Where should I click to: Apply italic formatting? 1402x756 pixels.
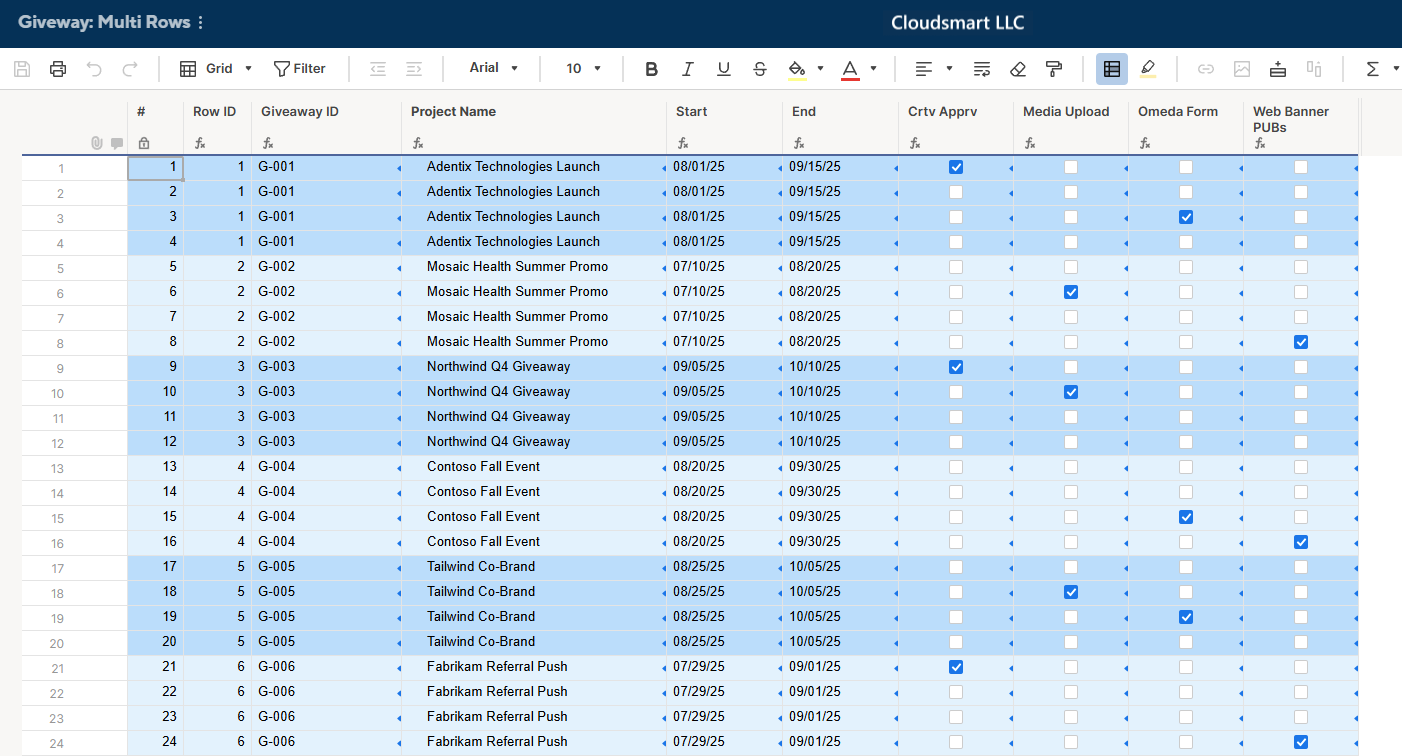(687, 69)
